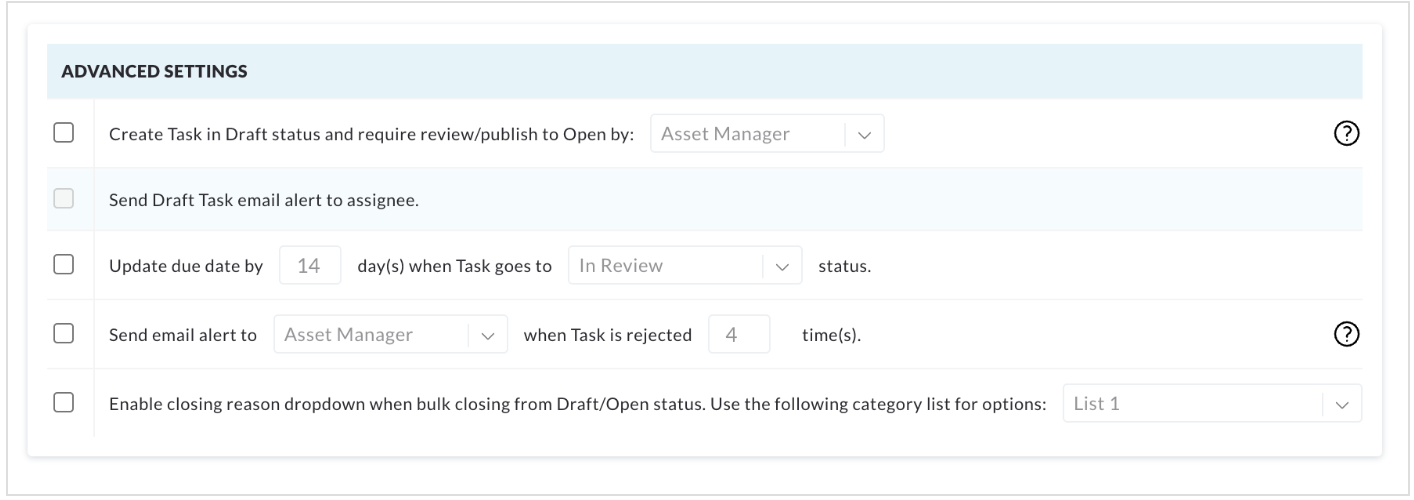Image resolution: width=1414 pixels, height=500 pixels.
Task: Tick Send Draft Task email alert checkbox
Action: point(64,199)
